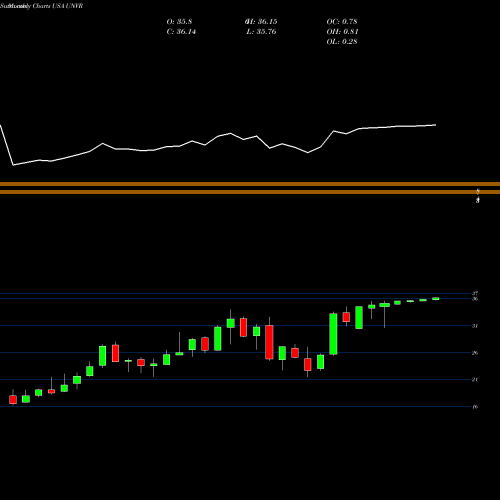
Task: Click the largest red candlestick body
Action: tap(269, 342)
